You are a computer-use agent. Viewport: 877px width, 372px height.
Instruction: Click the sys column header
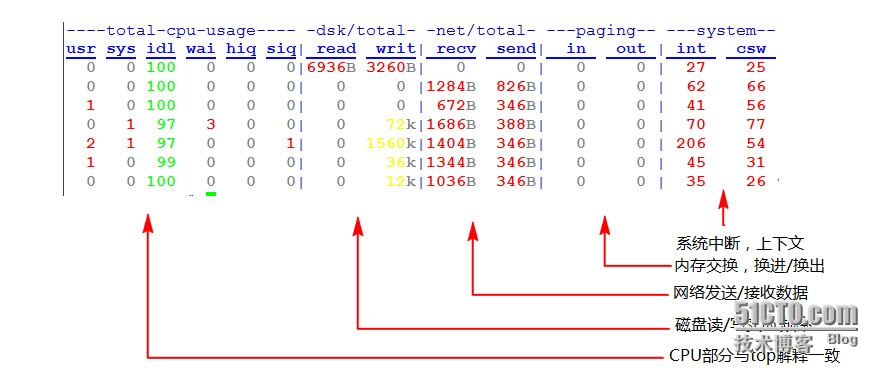pos(121,49)
